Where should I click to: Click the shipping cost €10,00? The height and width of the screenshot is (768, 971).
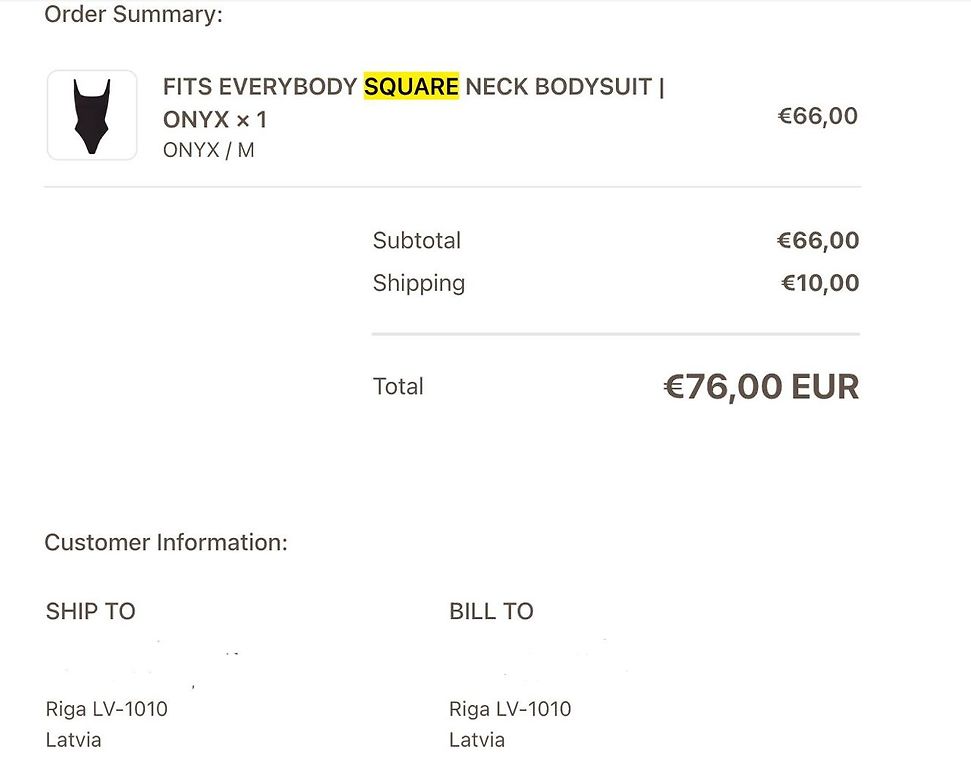point(820,283)
